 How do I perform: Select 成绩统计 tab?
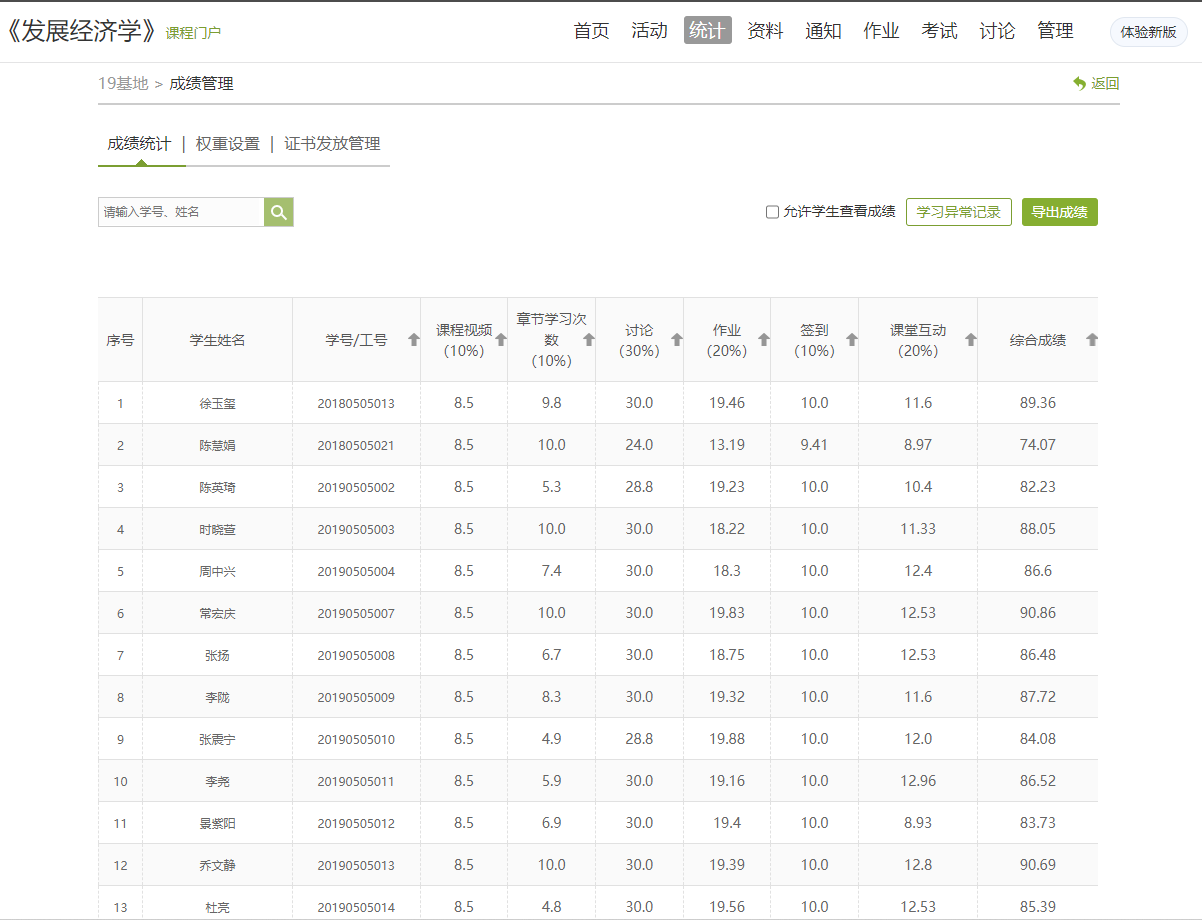(139, 144)
